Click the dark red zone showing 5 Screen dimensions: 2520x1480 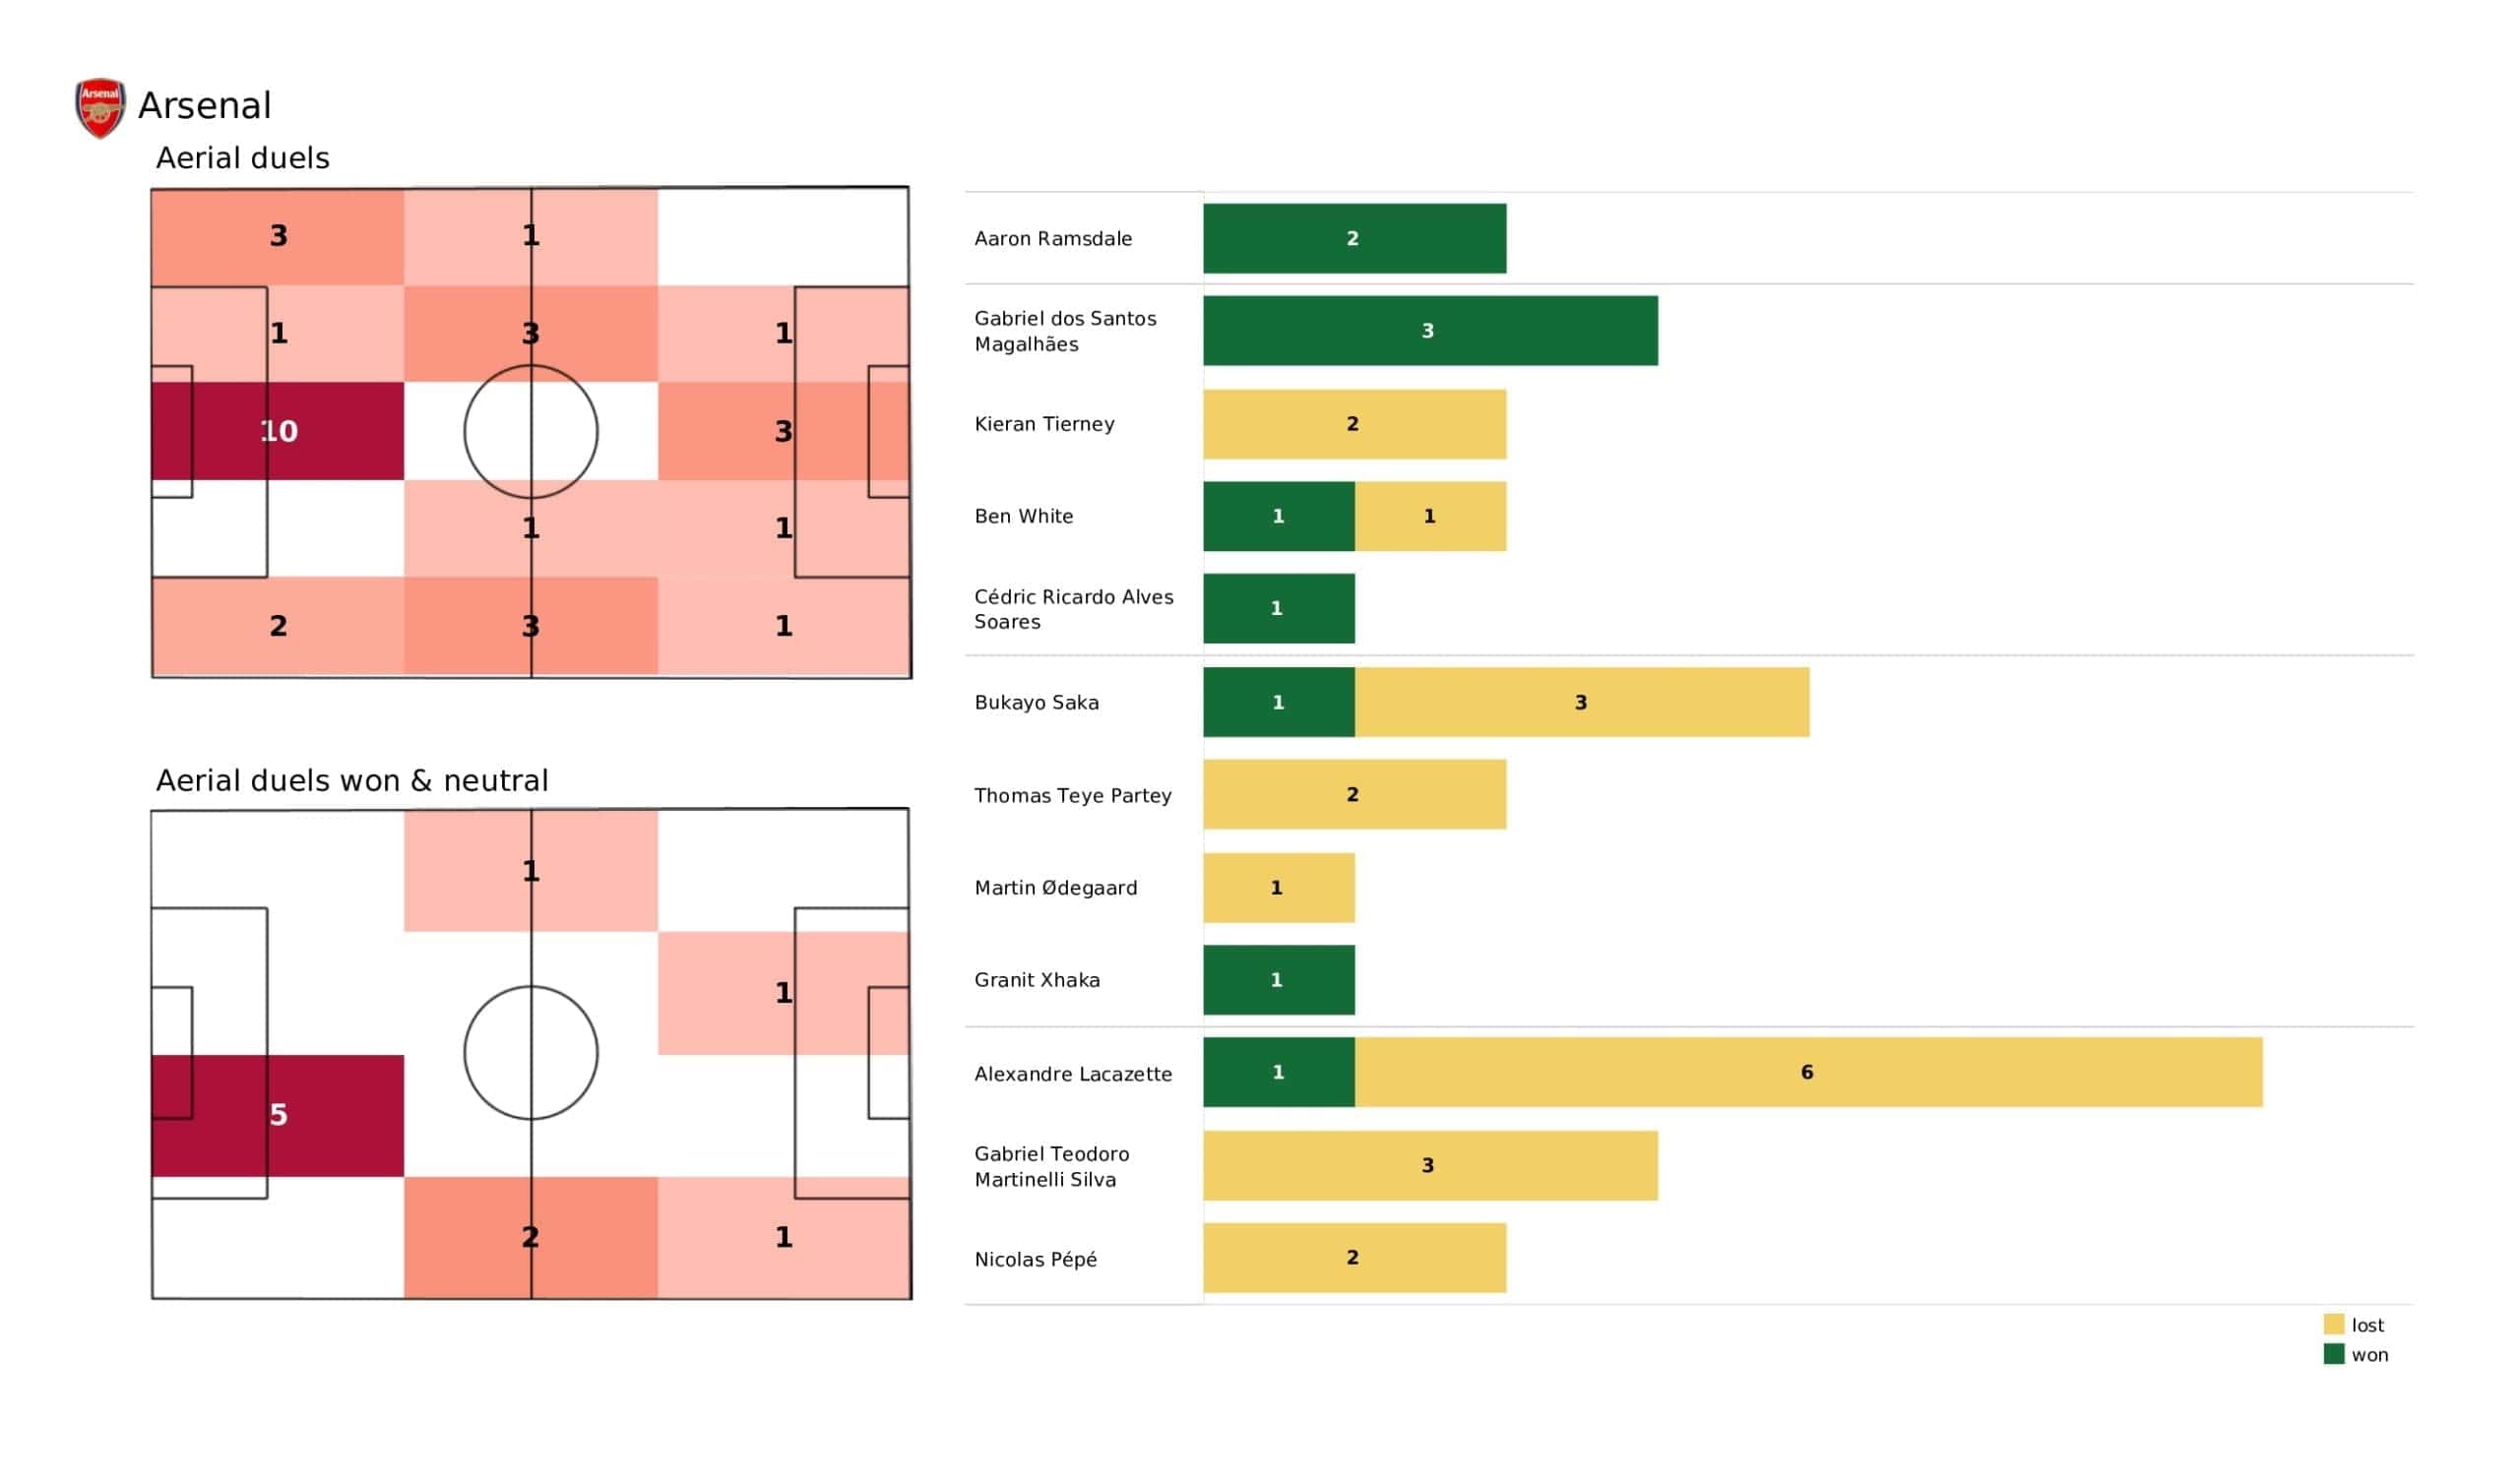click(x=278, y=1116)
